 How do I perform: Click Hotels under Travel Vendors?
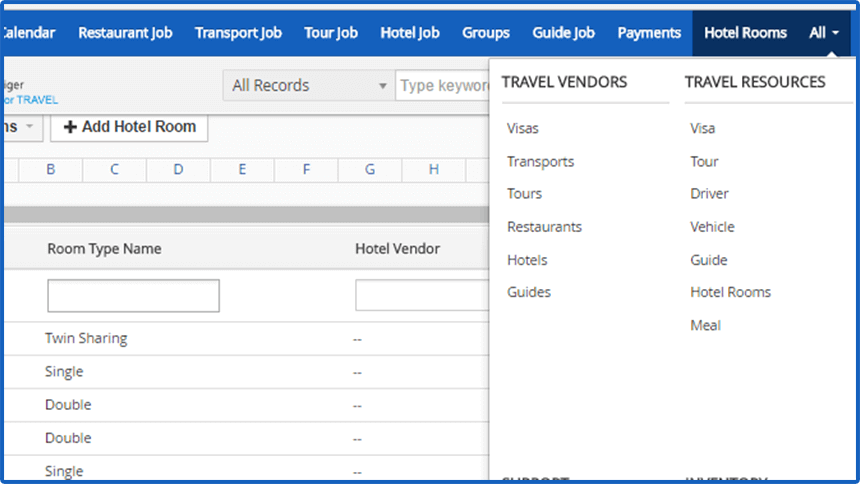pos(527,260)
